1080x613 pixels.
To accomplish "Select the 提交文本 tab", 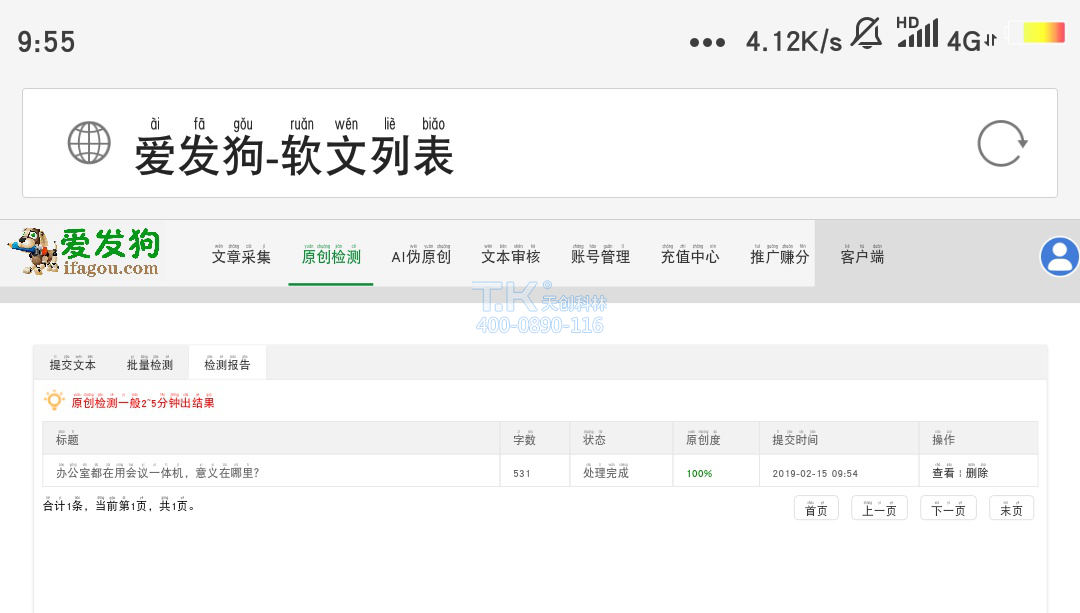I will [71, 364].
